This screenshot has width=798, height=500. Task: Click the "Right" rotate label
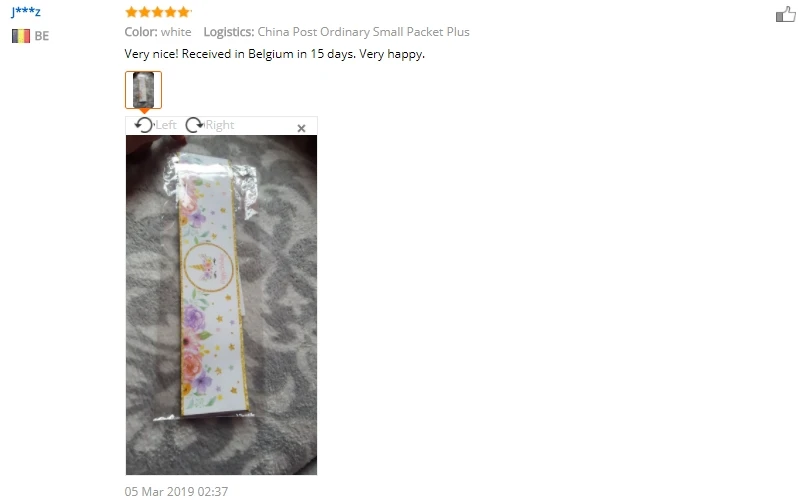220,125
